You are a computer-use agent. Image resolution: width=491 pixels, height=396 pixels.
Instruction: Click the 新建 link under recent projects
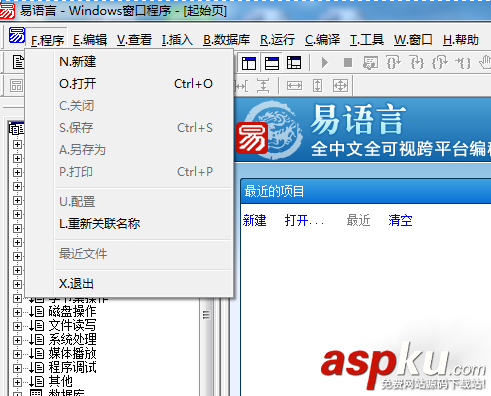pyautogui.click(x=254, y=220)
